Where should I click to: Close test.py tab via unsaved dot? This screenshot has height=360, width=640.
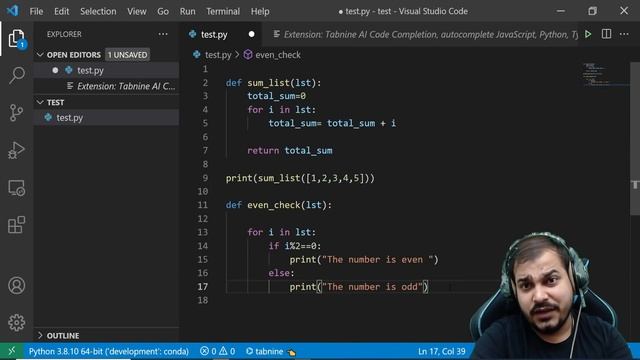pyautogui.click(x=251, y=34)
